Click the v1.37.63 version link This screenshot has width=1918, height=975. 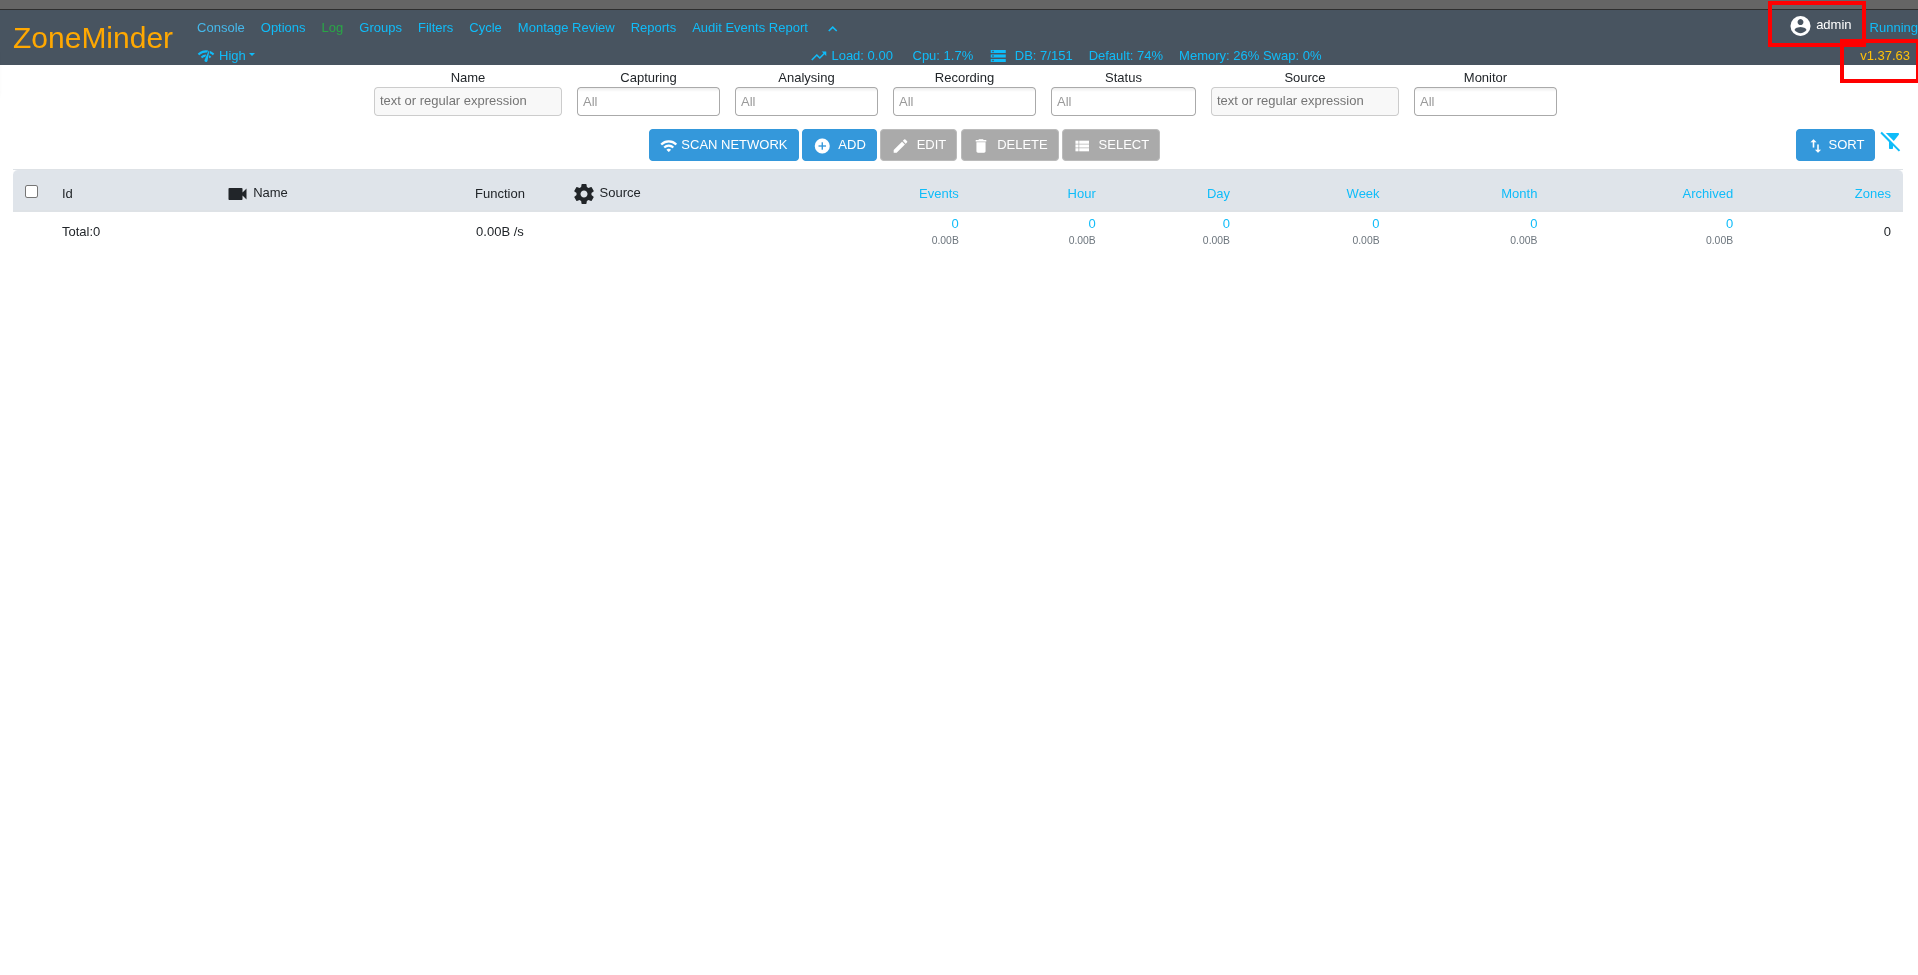pos(1884,56)
